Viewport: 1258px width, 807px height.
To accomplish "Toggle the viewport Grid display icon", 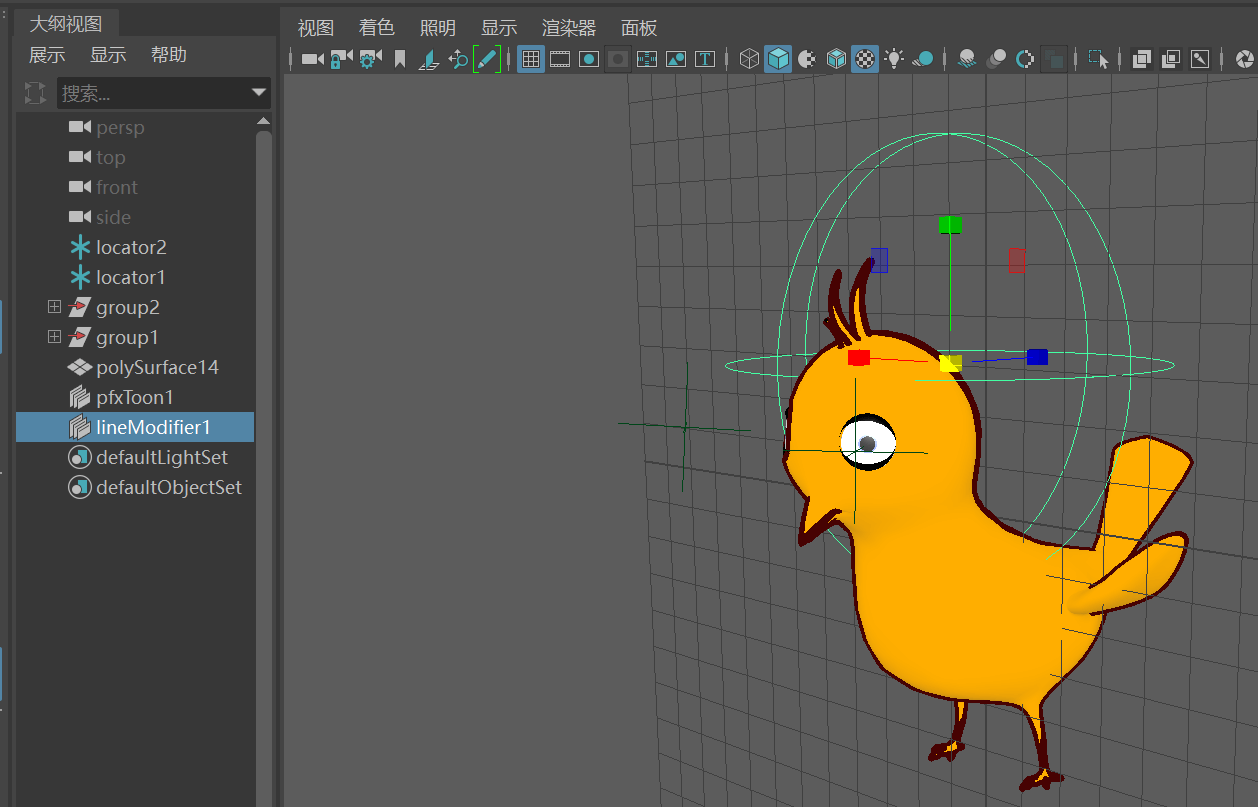I will (531, 59).
